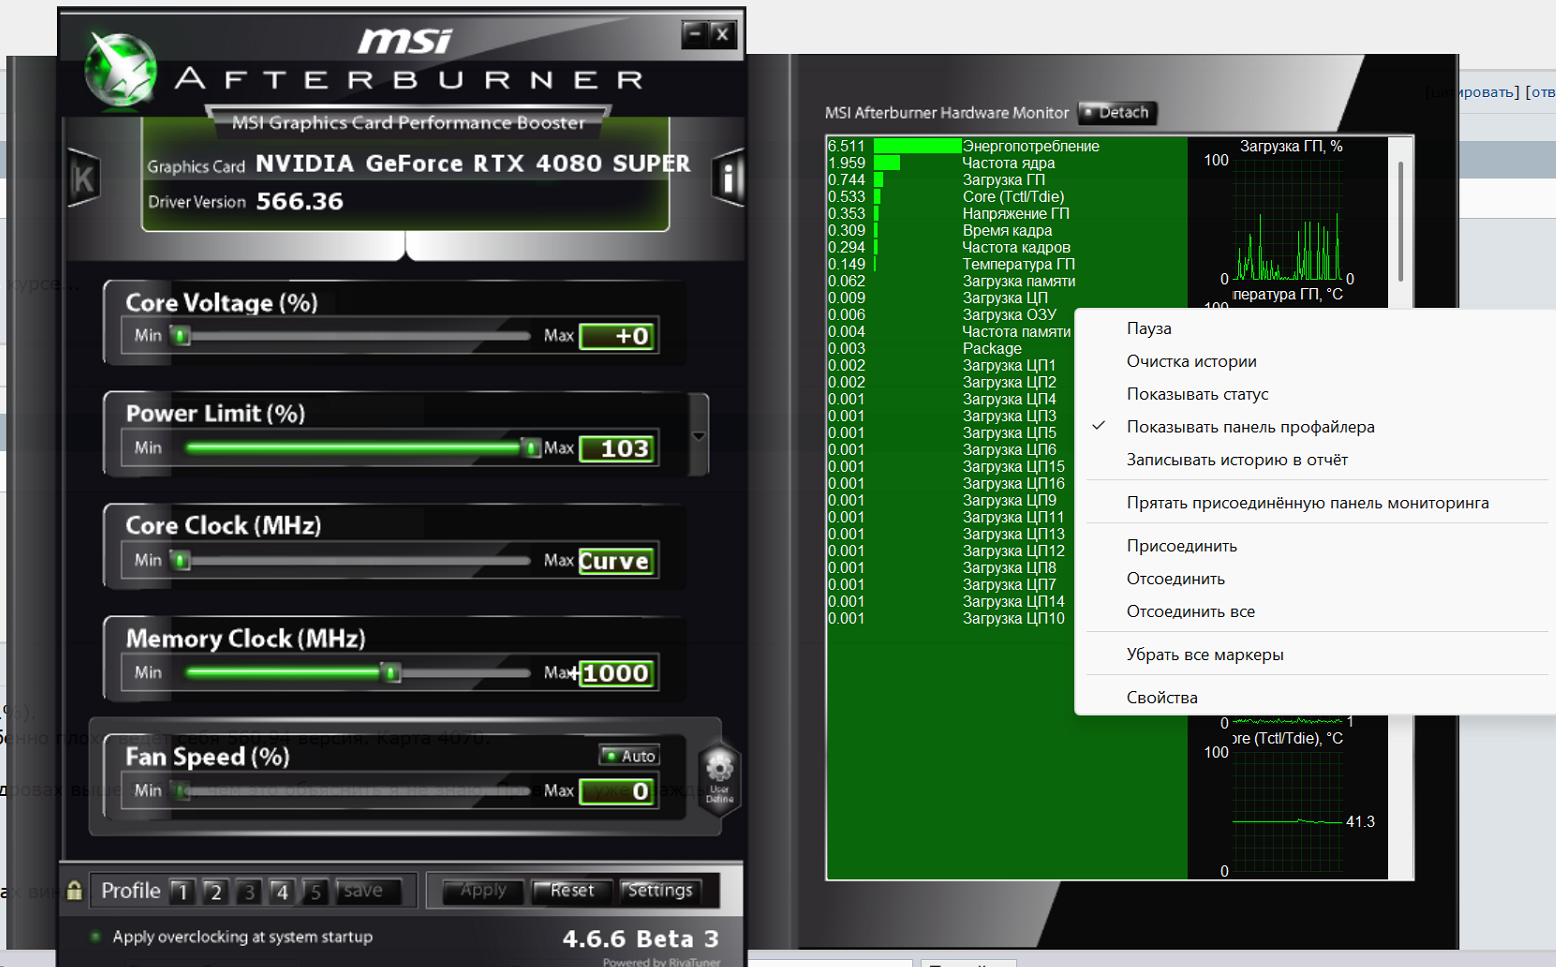The image size is (1556, 967).
Task: Detach the Hardware Monitor panel
Action: 1117,113
